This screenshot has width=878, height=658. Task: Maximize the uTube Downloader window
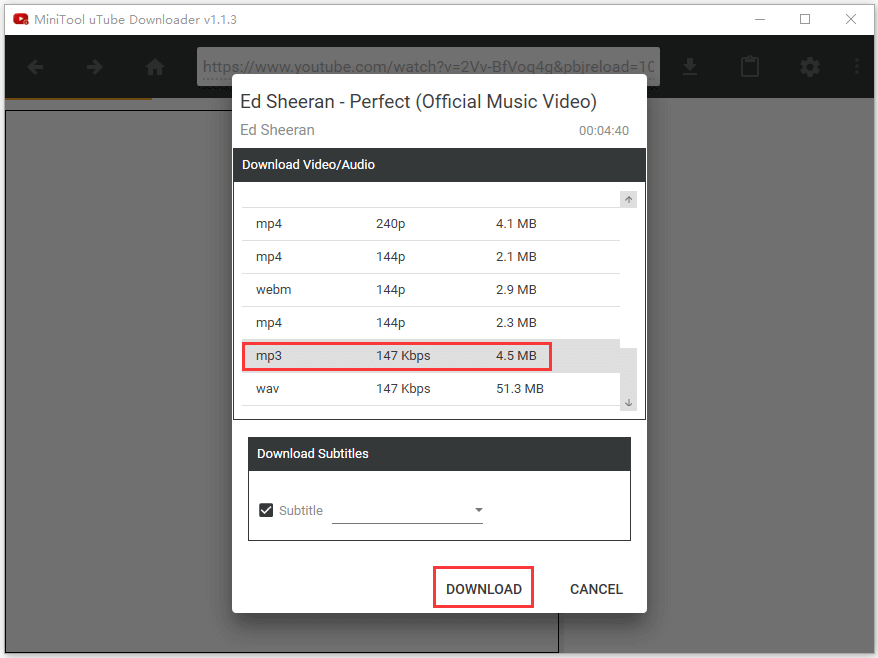click(805, 20)
